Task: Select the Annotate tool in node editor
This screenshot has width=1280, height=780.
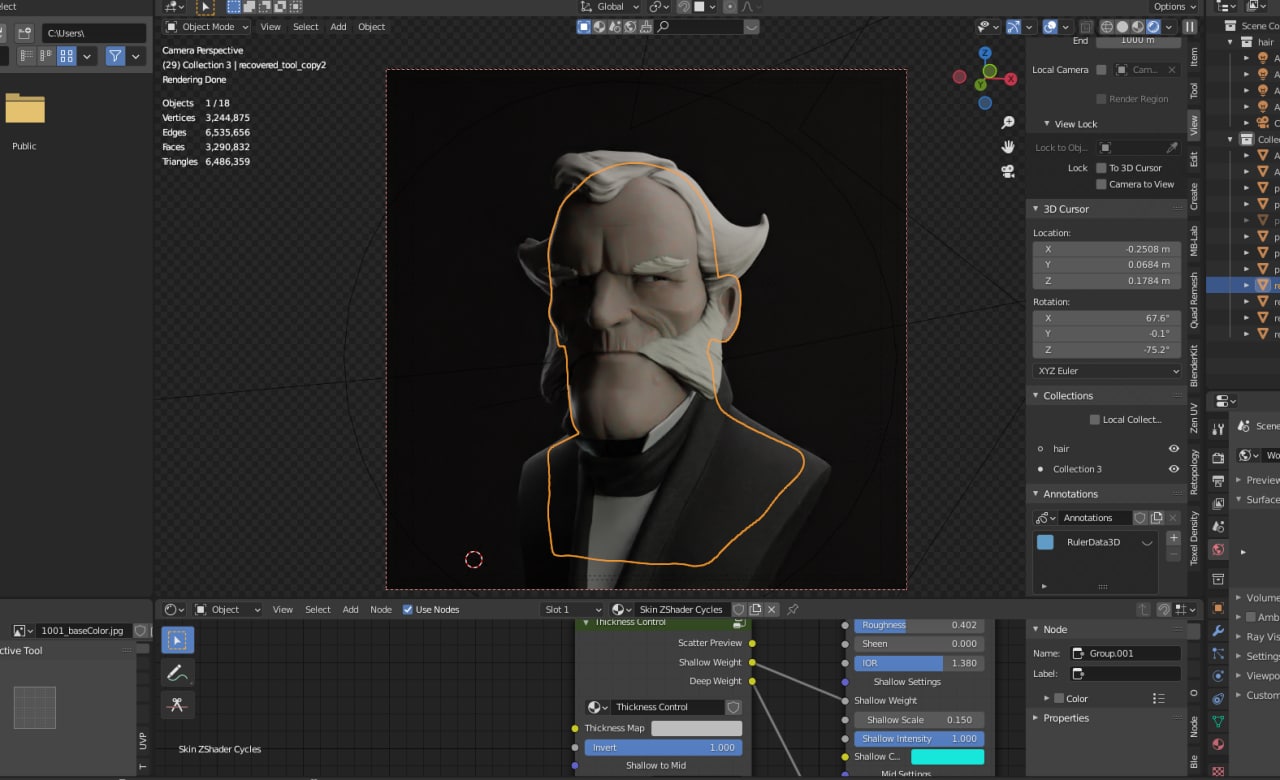Action: [177, 673]
